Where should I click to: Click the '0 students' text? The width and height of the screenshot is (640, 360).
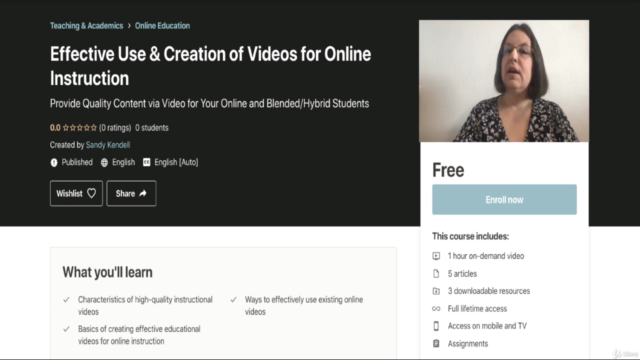(x=152, y=128)
